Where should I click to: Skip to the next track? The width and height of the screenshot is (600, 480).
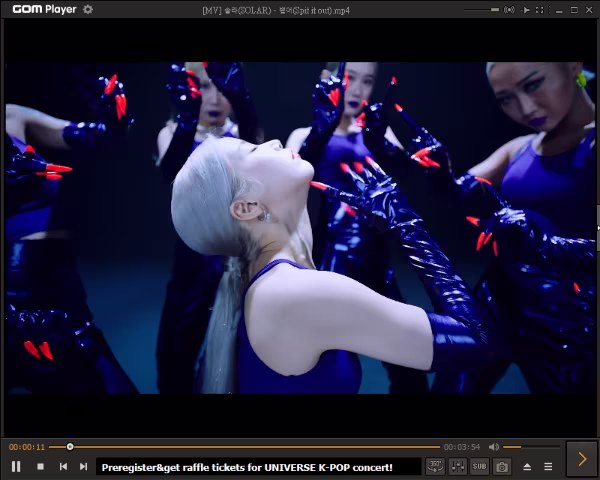pyautogui.click(x=83, y=466)
